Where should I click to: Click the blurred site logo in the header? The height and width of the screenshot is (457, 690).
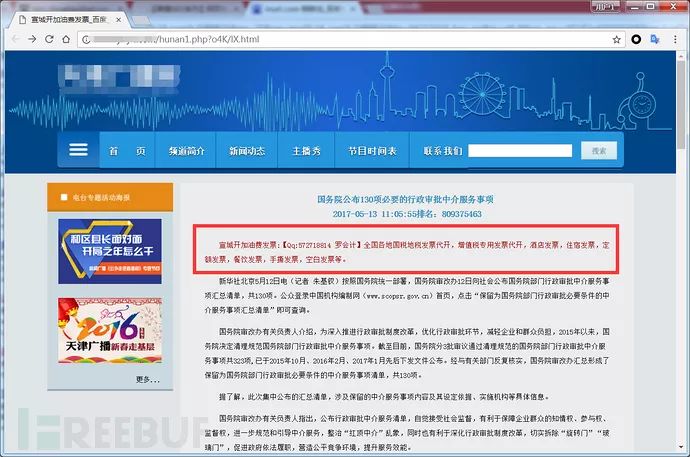point(119,79)
